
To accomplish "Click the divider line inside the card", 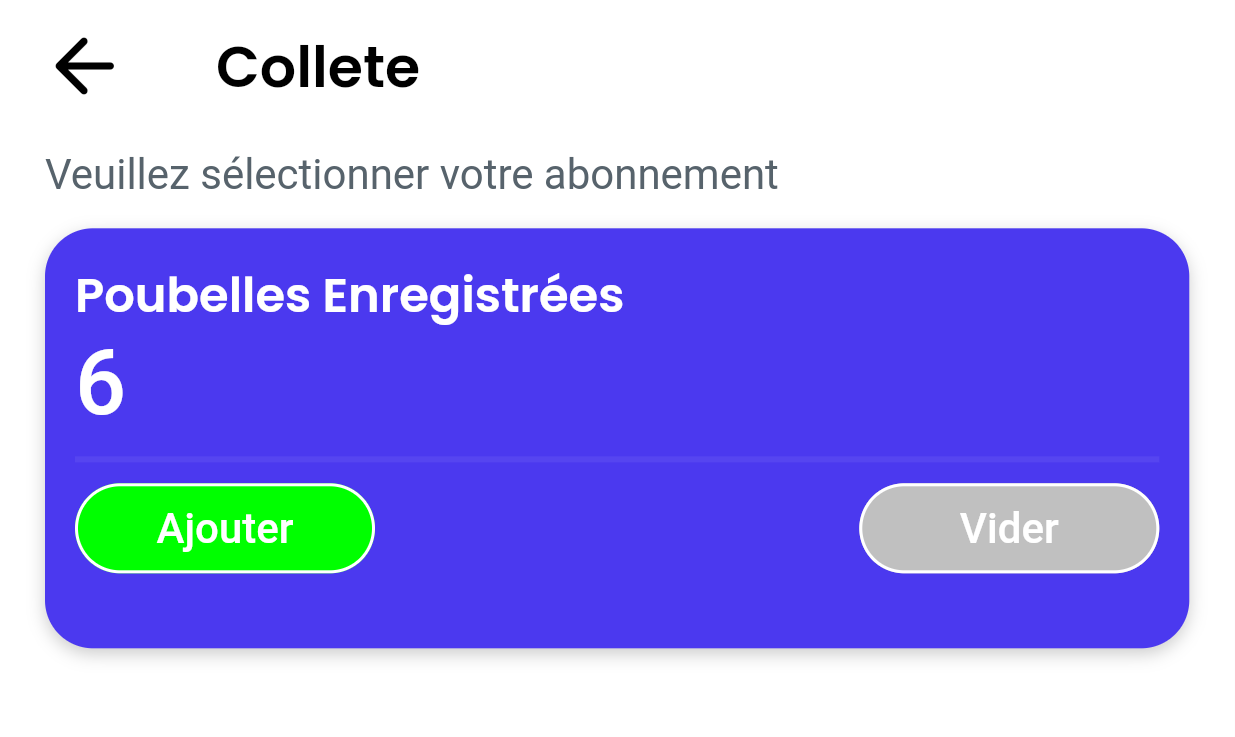I will point(617,459).
